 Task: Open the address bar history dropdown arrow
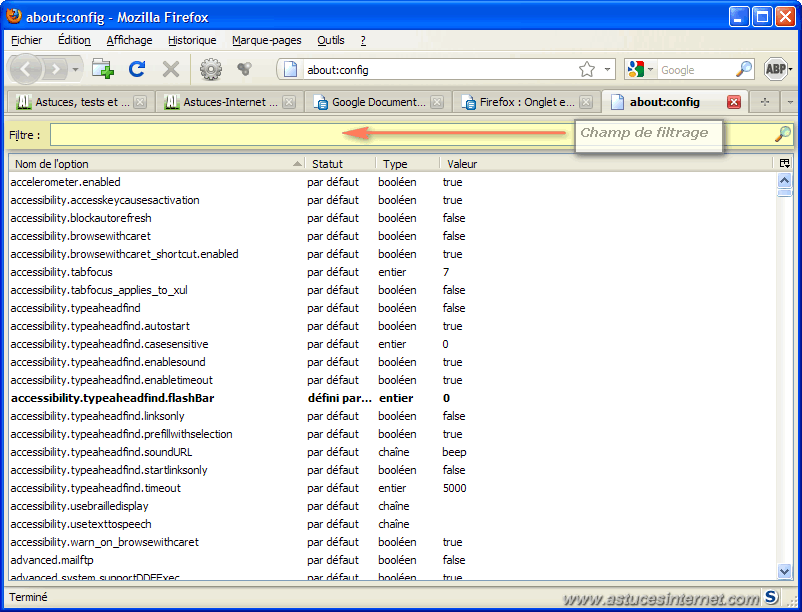(x=607, y=69)
